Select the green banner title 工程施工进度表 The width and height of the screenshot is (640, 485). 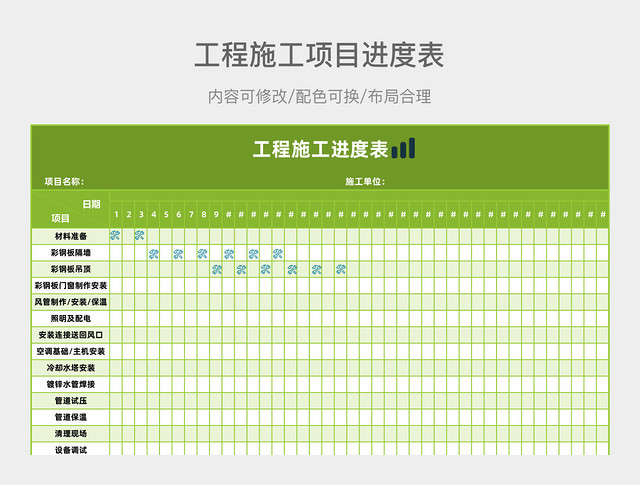320,149
